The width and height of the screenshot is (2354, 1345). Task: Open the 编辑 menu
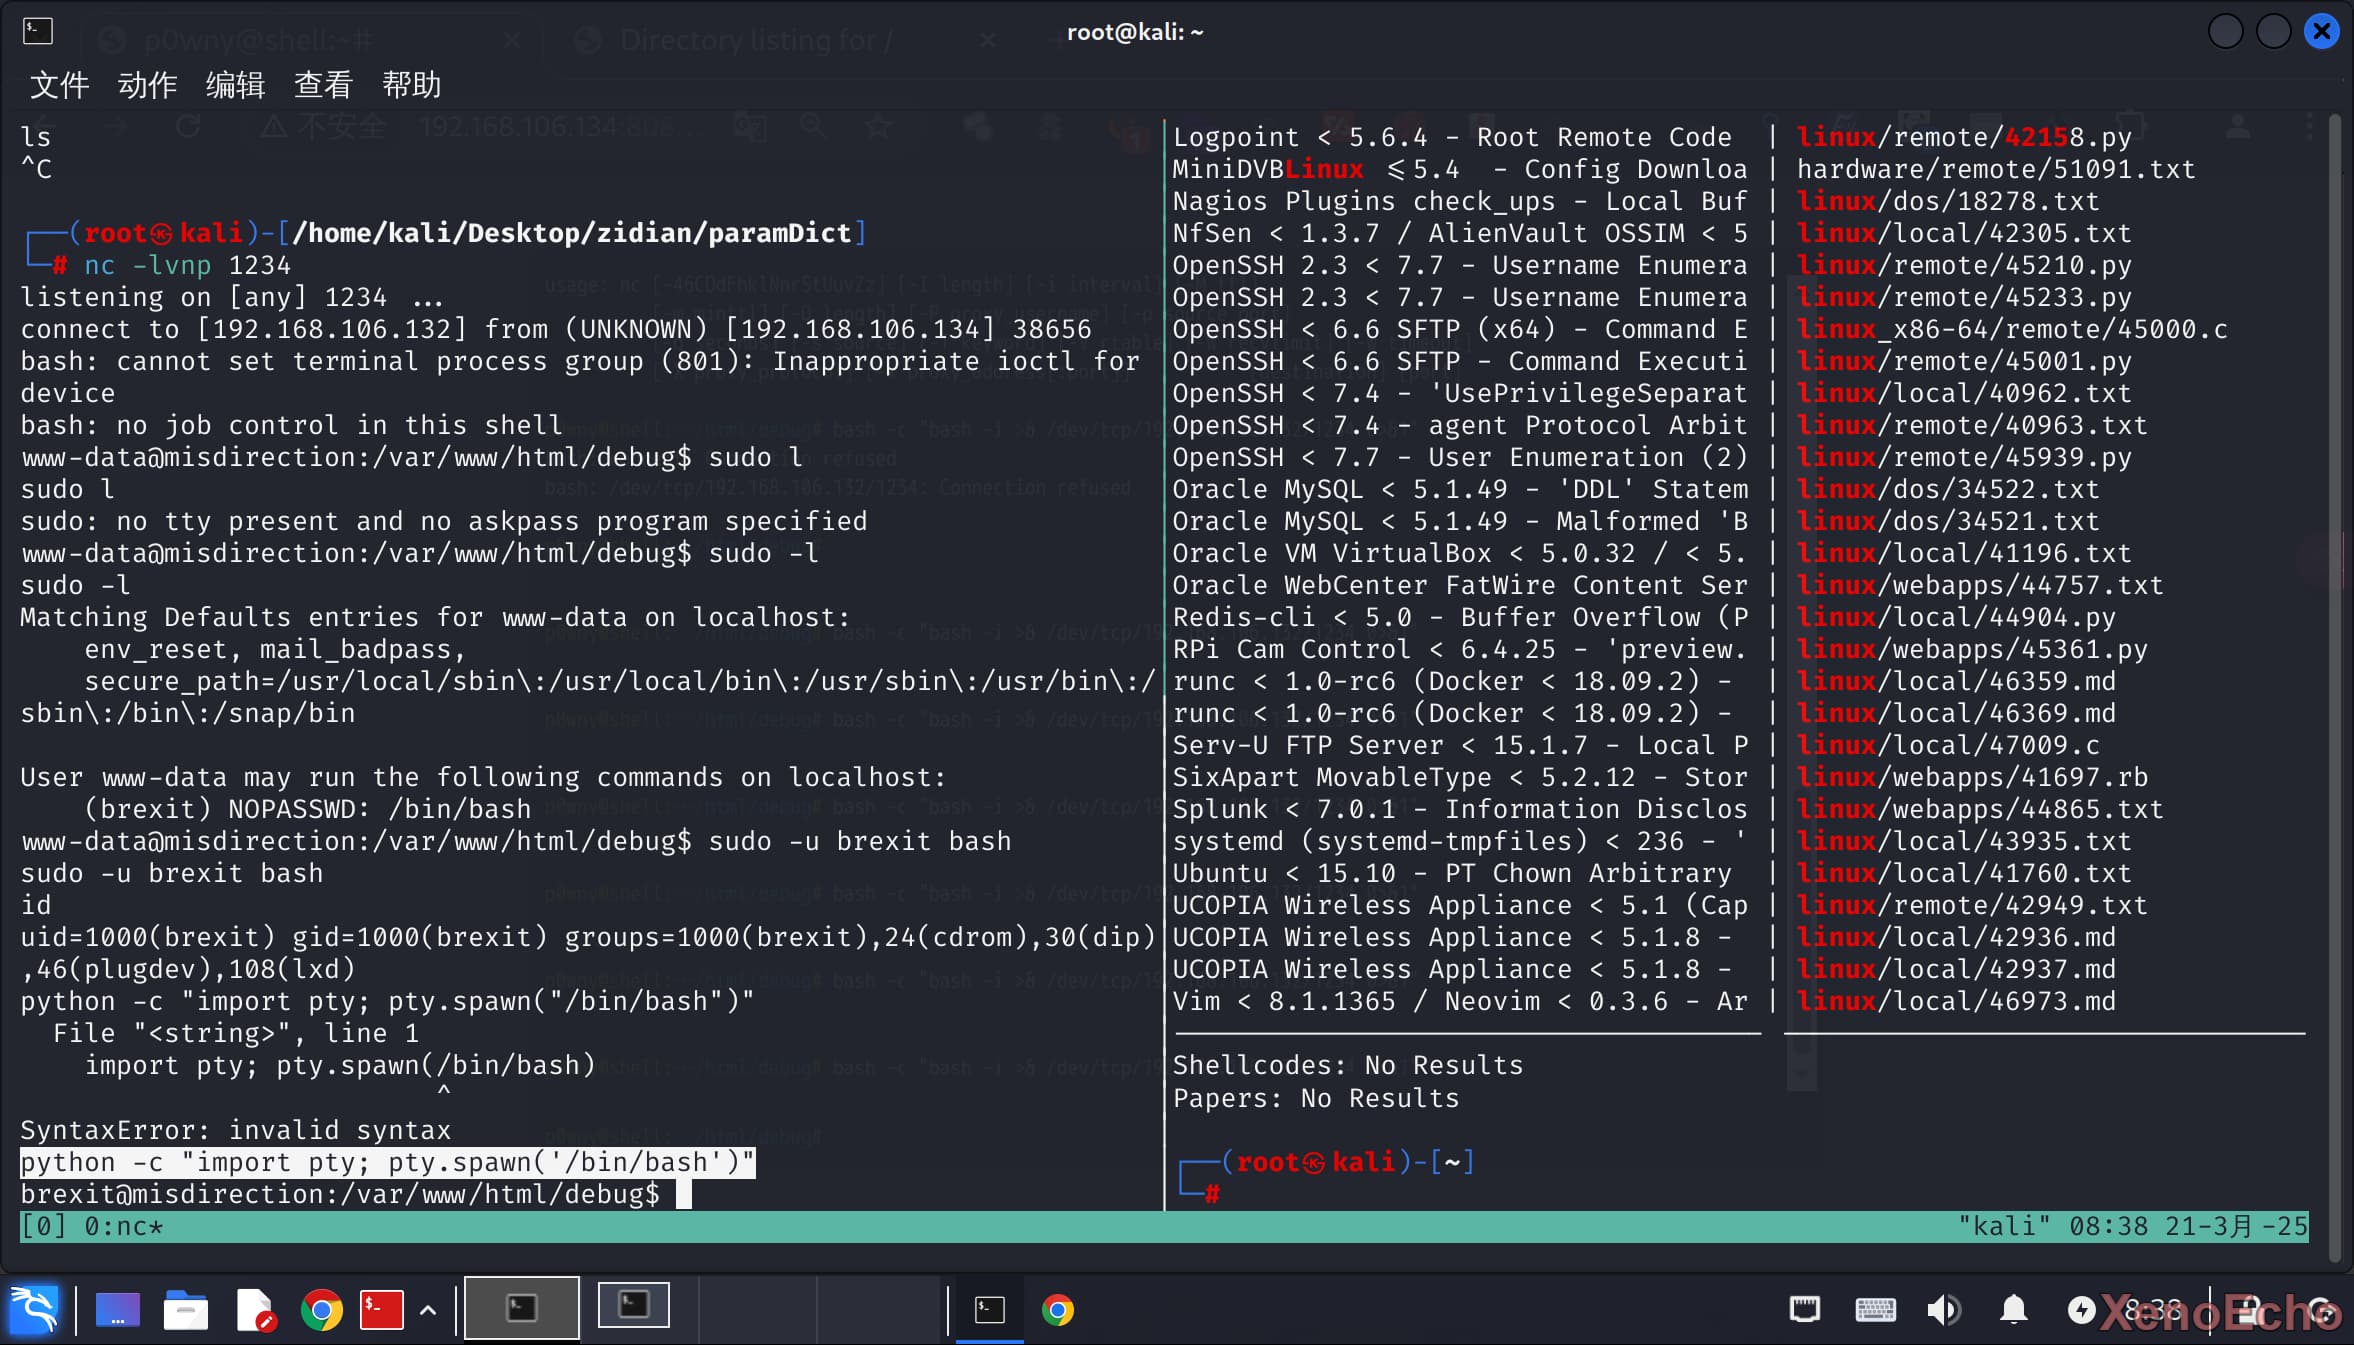(x=235, y=85)
